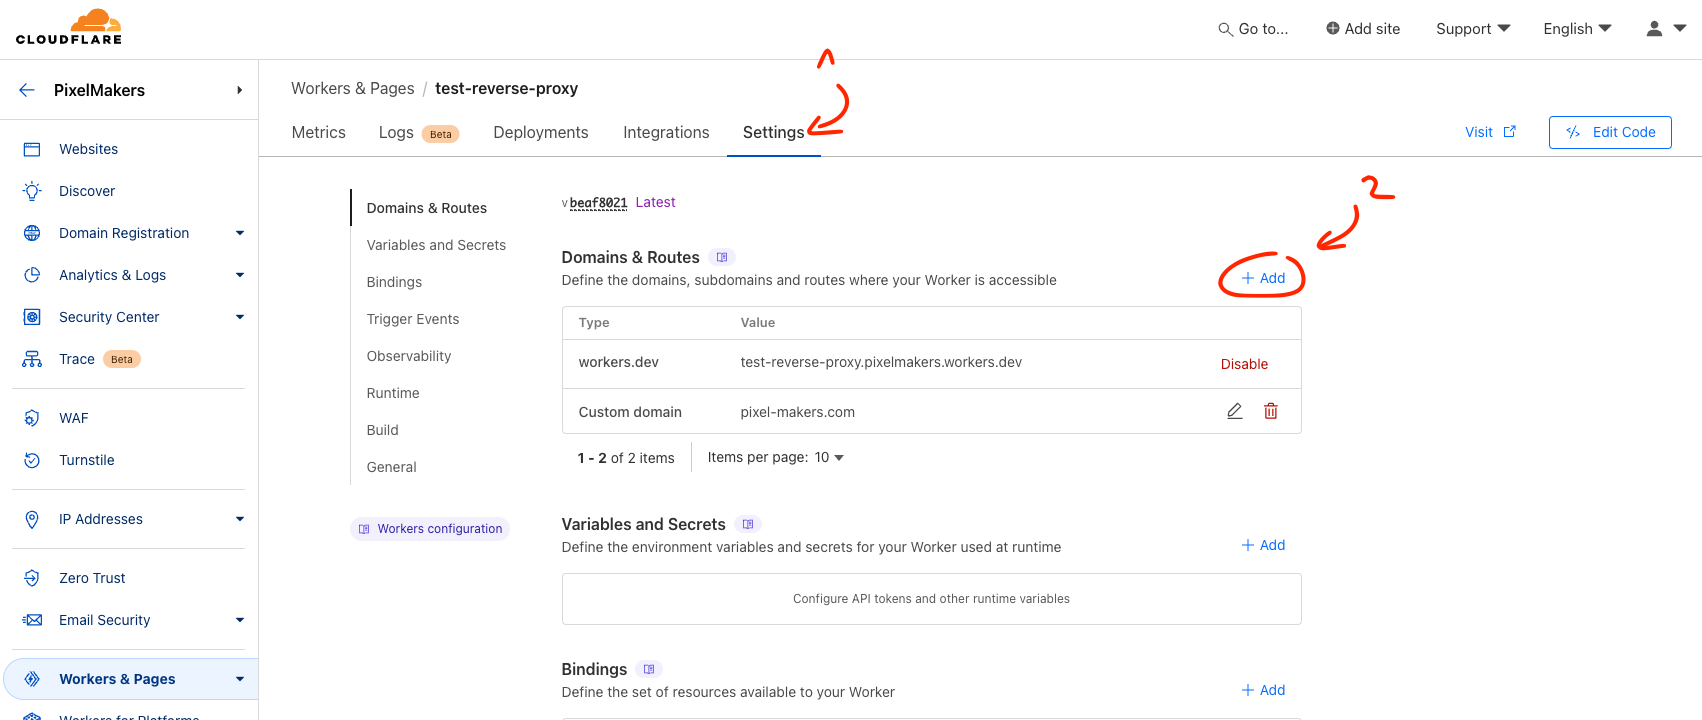Click the Trace icon in sidebar
Screen dimensions: 1702x720
[32, 359]
